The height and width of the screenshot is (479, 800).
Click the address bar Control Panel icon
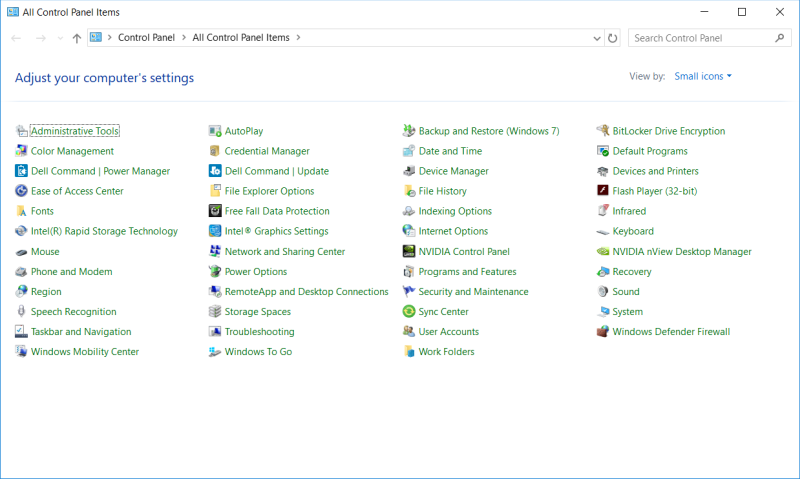click(96, 37)
